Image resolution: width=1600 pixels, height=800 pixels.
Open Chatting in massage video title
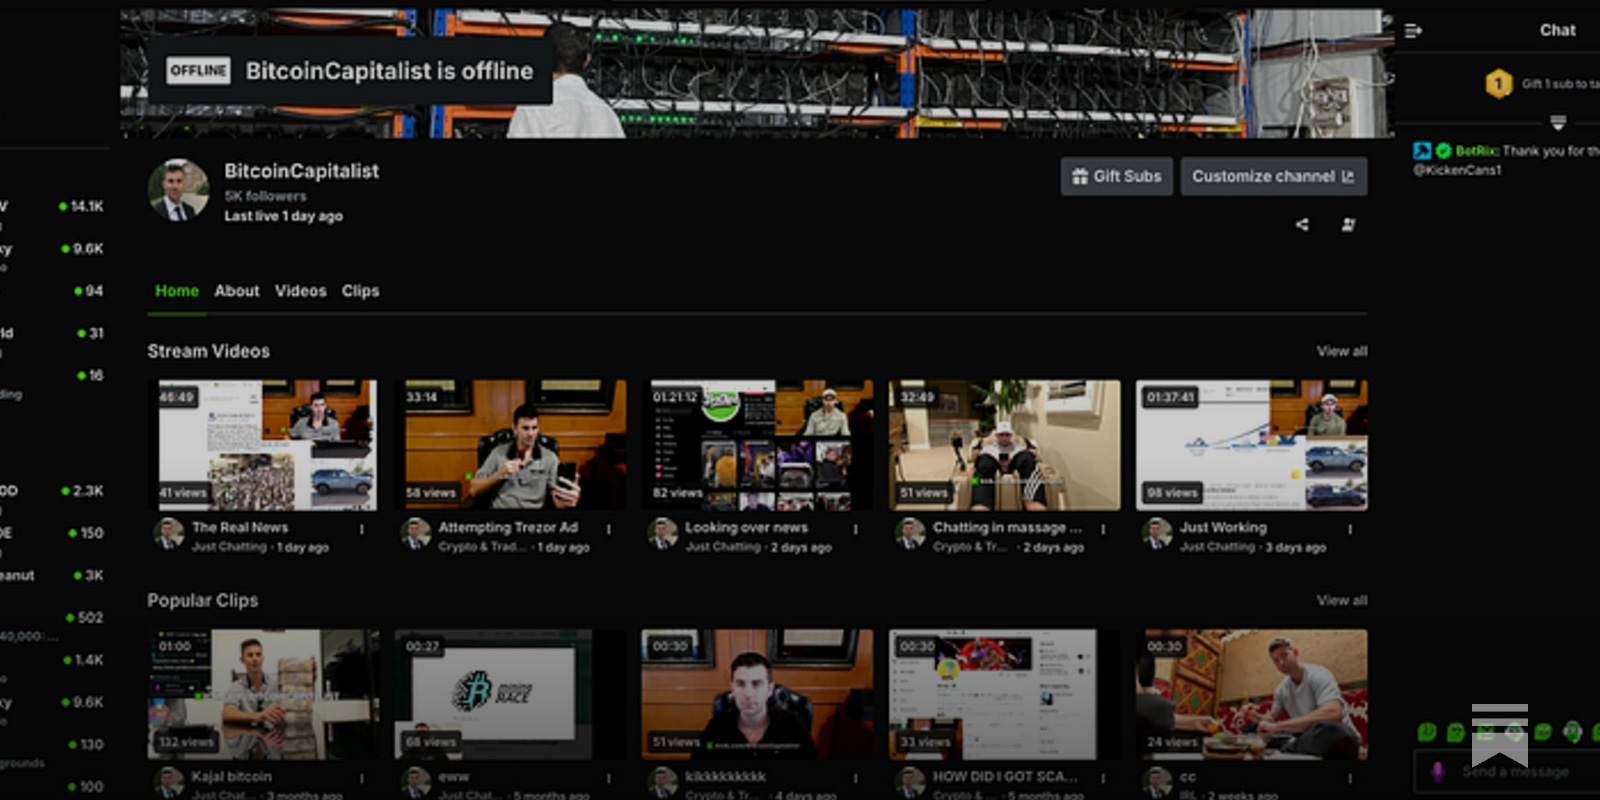click(x=1007, y=527)
